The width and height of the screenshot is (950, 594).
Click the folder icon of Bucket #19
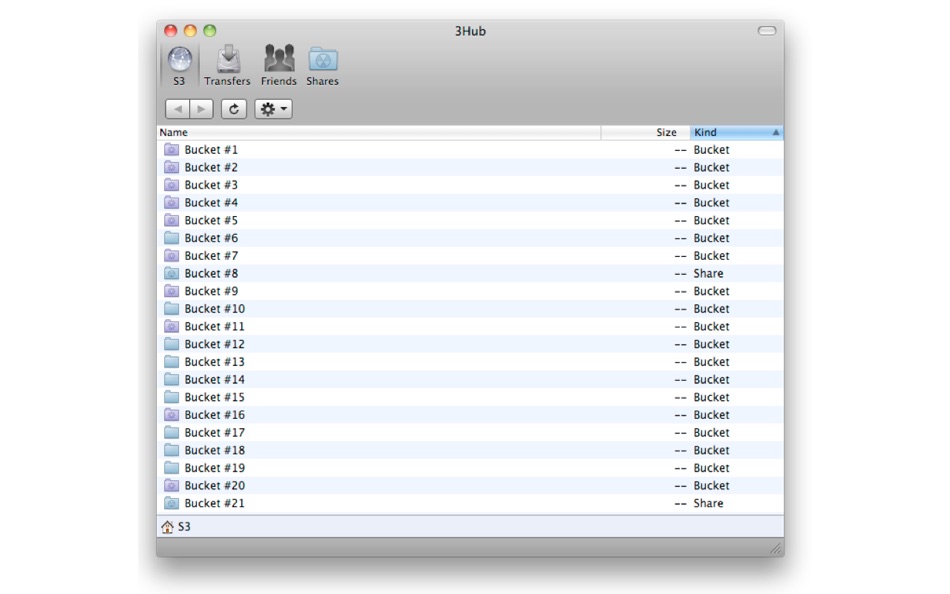tap(171, 467)
